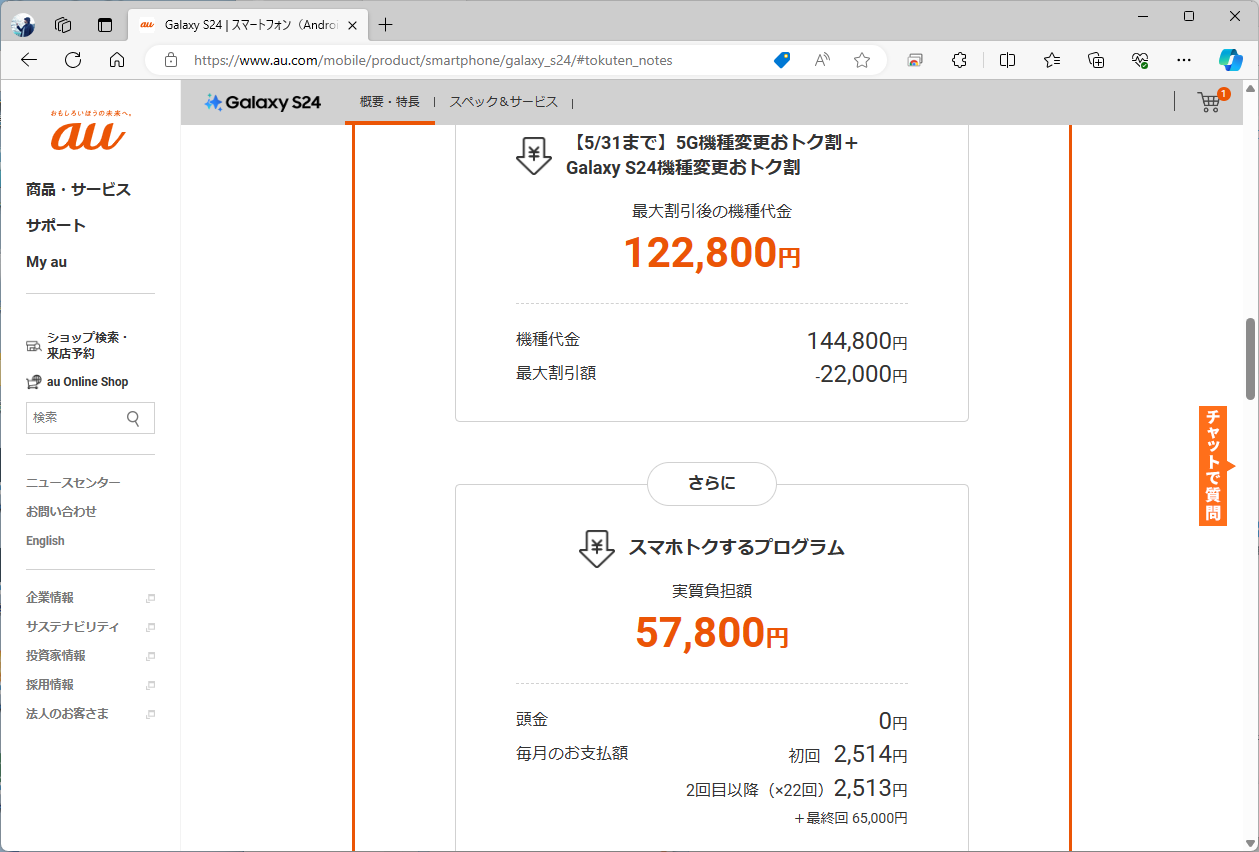Click the browser back arrow

click(29, 60)
